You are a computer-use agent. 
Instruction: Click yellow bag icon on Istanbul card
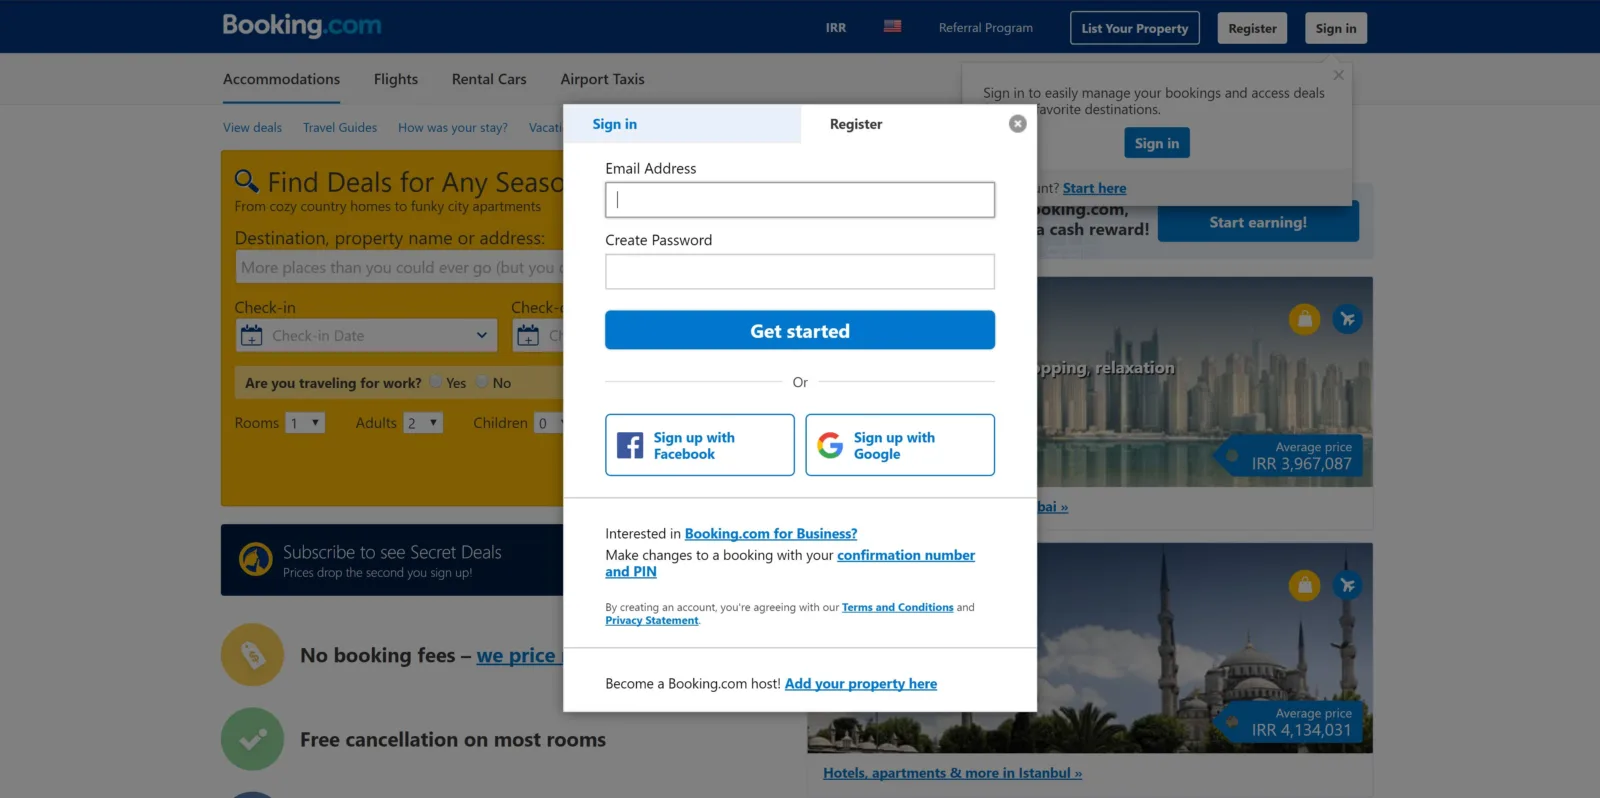click(x=1304, y=585)
